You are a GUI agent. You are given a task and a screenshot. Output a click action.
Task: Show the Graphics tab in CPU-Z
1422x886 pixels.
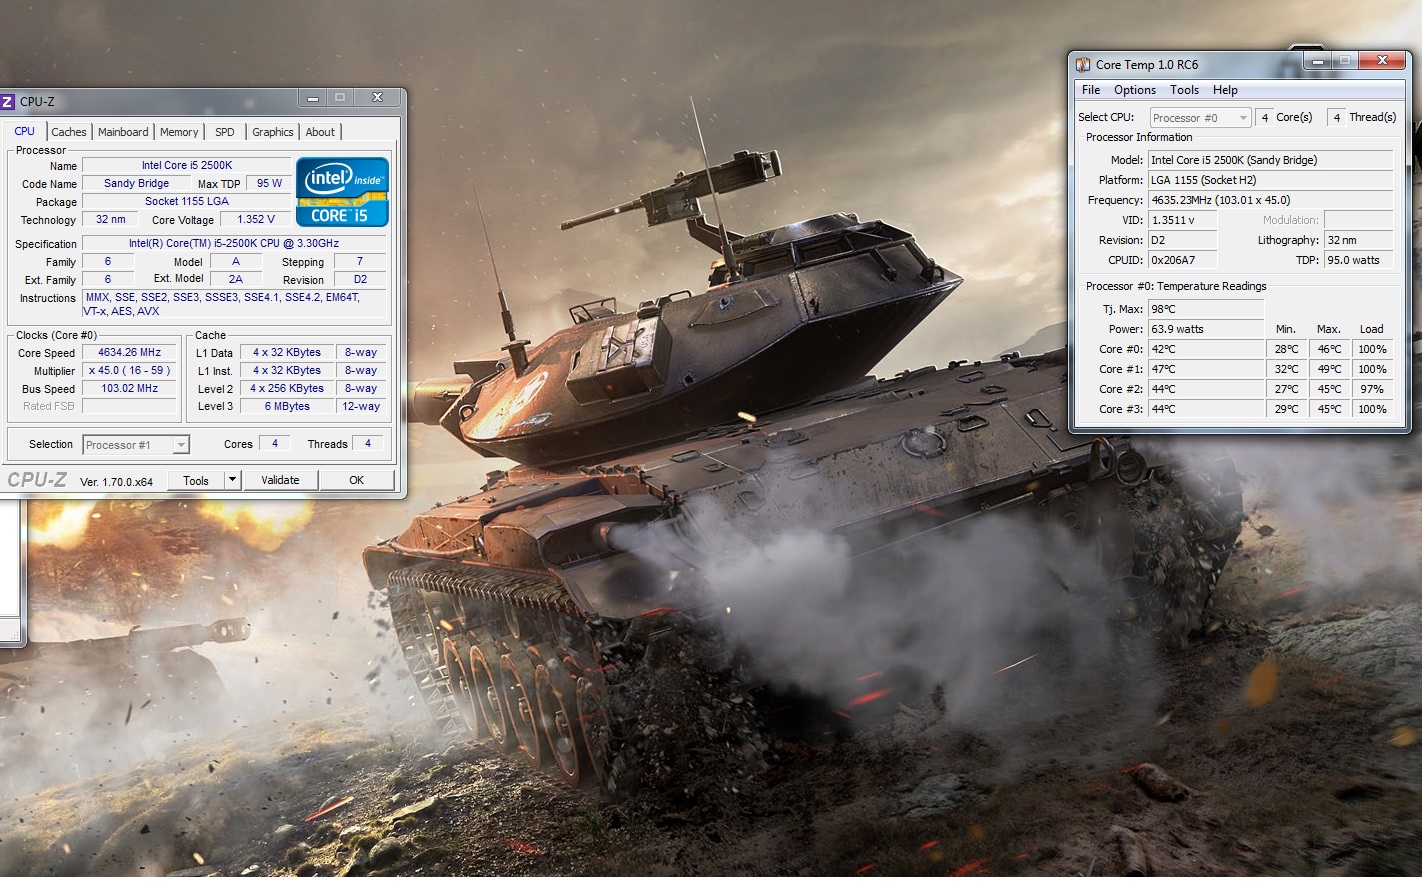click(273, 132)
